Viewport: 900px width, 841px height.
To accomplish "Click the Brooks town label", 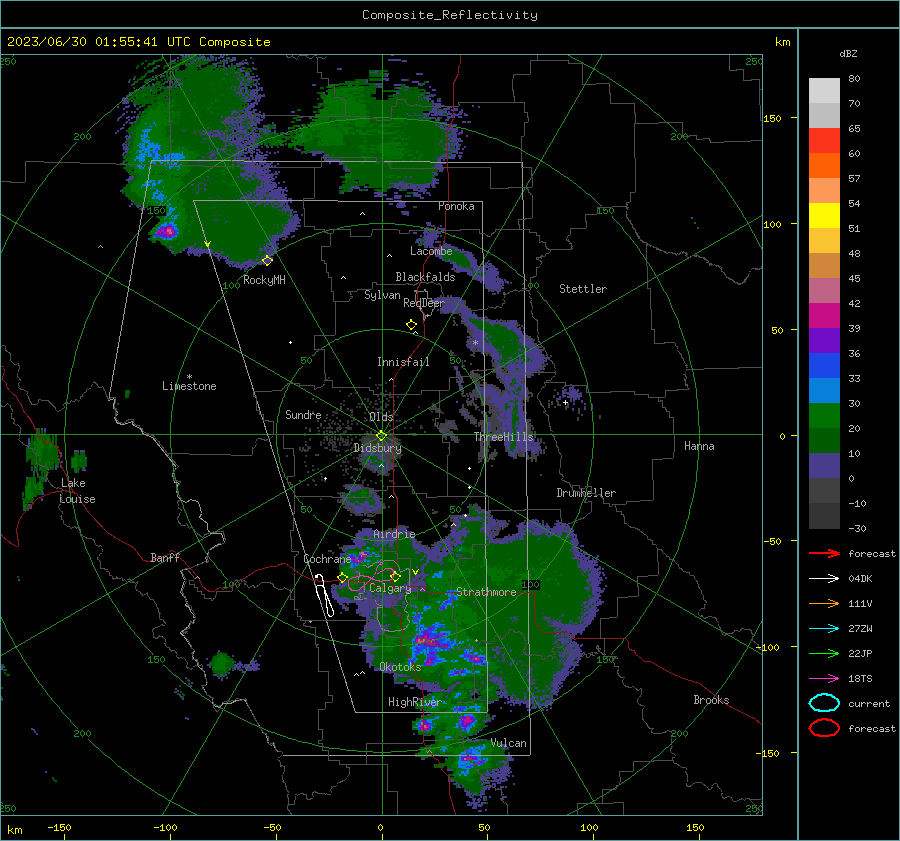I will coord(711,700).
